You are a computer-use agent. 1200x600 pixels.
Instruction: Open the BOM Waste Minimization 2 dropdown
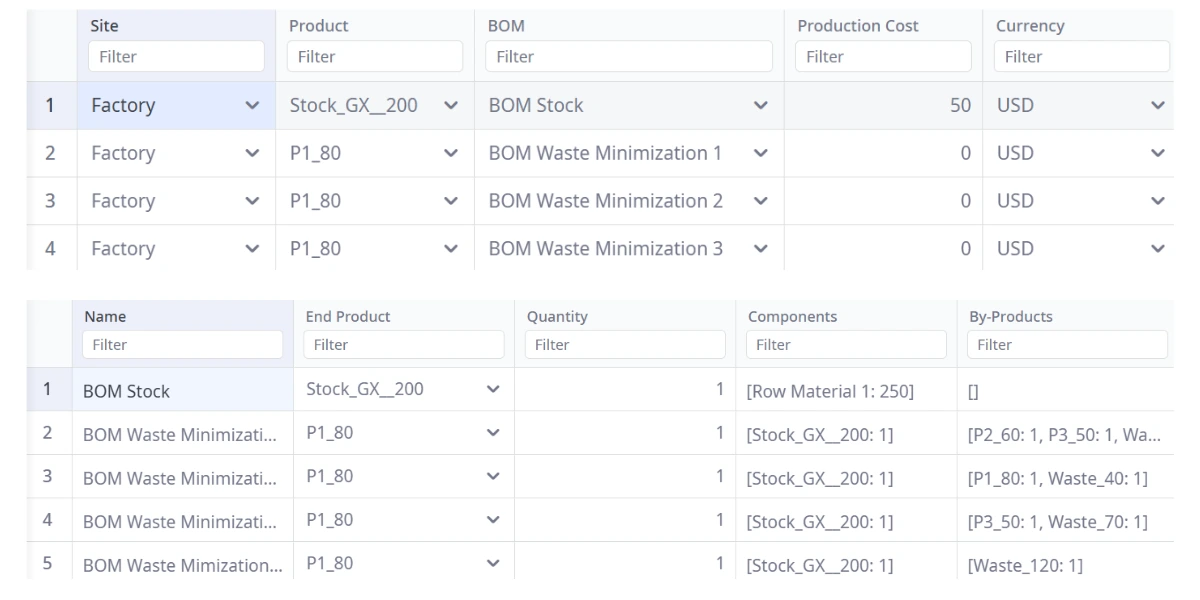[x=761, y=201]
